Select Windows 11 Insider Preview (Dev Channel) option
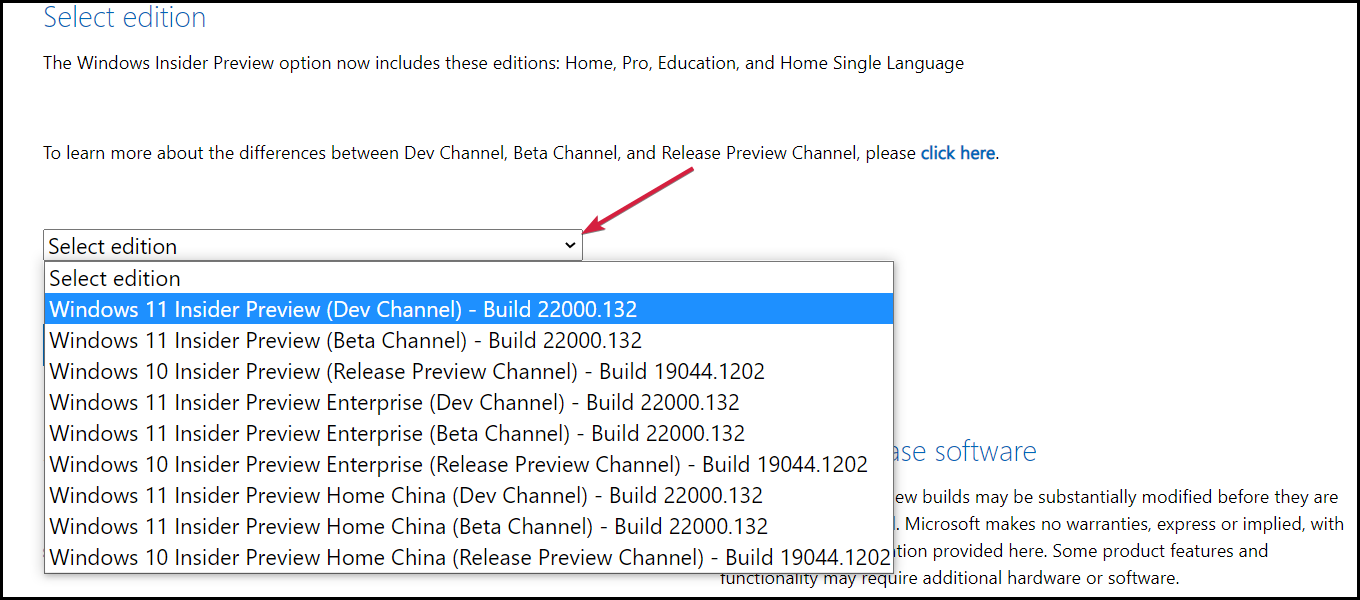 pyautogui.click(x=343, y=309)
